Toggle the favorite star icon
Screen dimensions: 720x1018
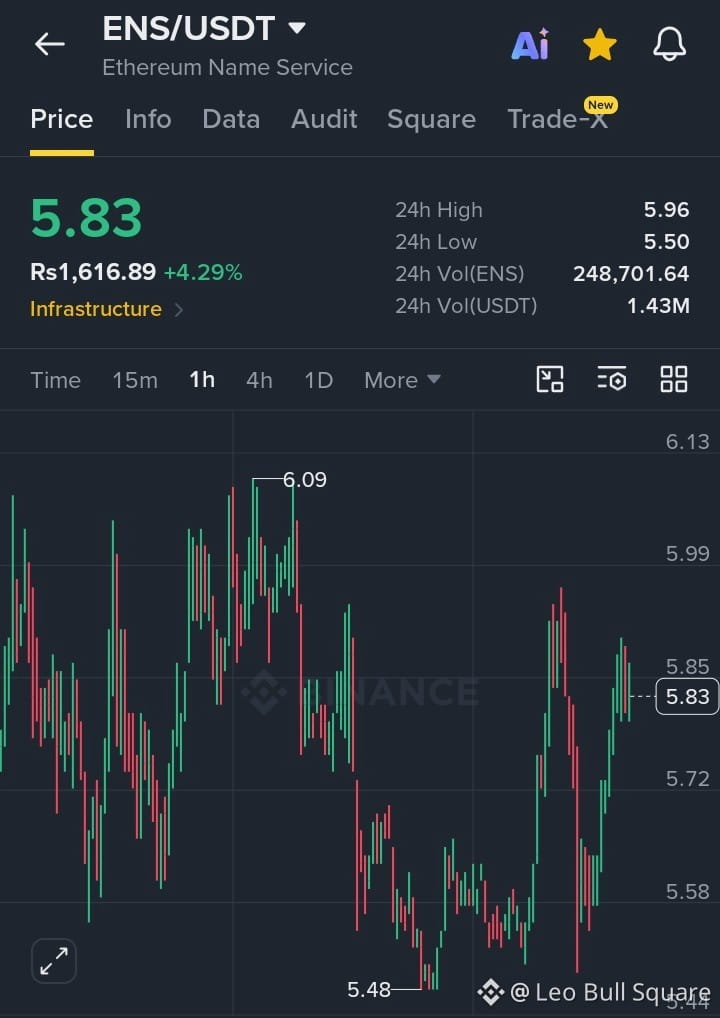(600, 45)
